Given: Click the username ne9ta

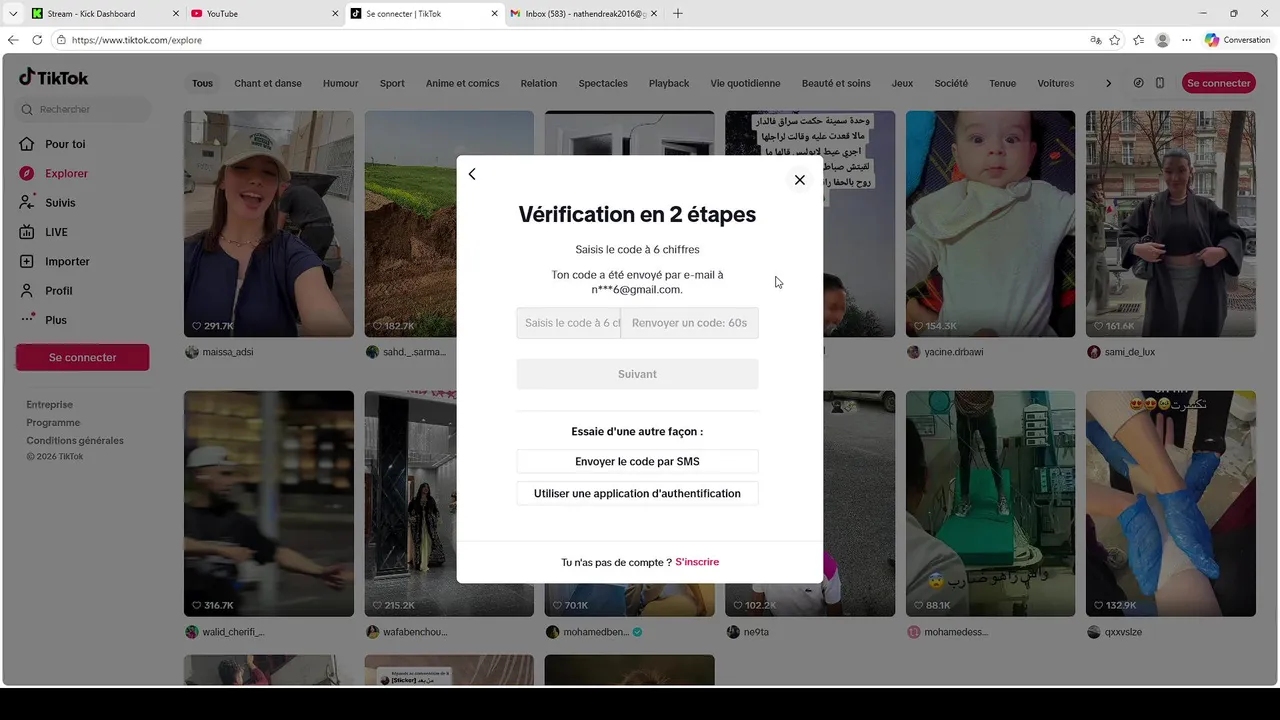Looking at the screenshot, I should (x=756, y=632).
